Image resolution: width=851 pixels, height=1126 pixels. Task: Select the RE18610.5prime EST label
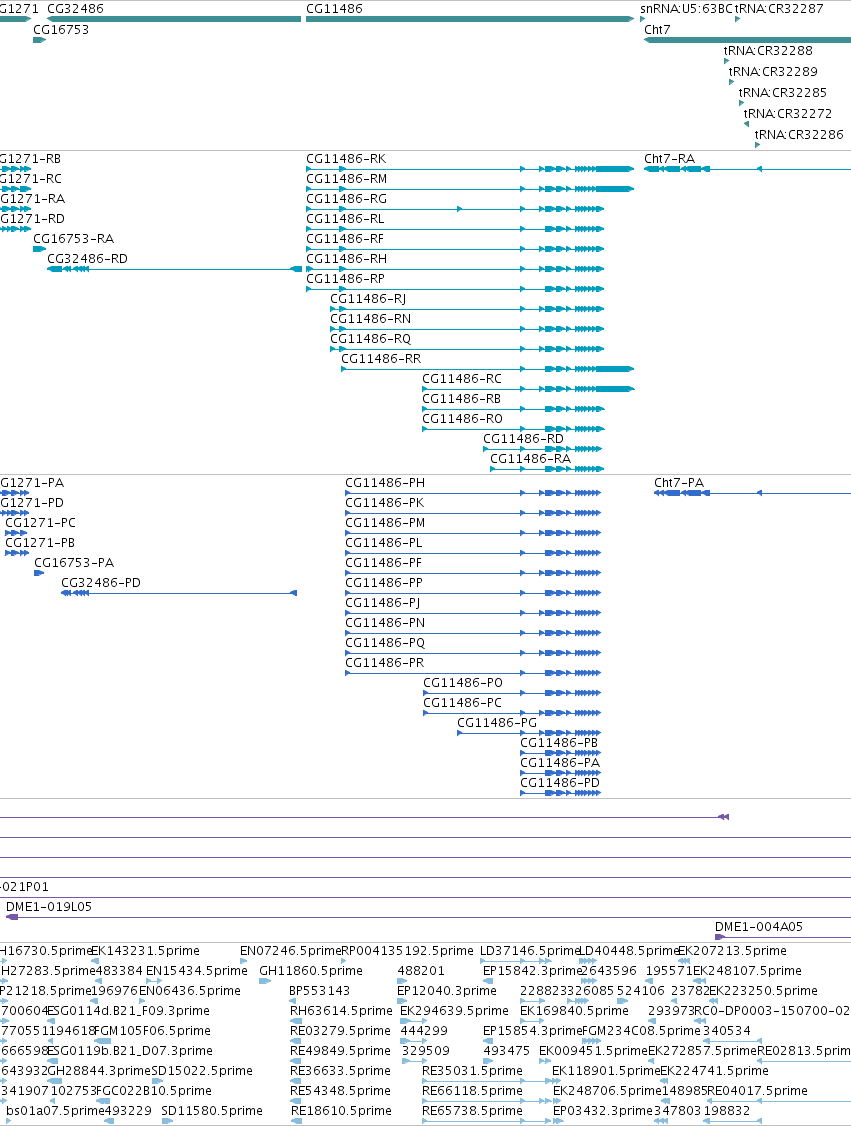pos(341,1111)
